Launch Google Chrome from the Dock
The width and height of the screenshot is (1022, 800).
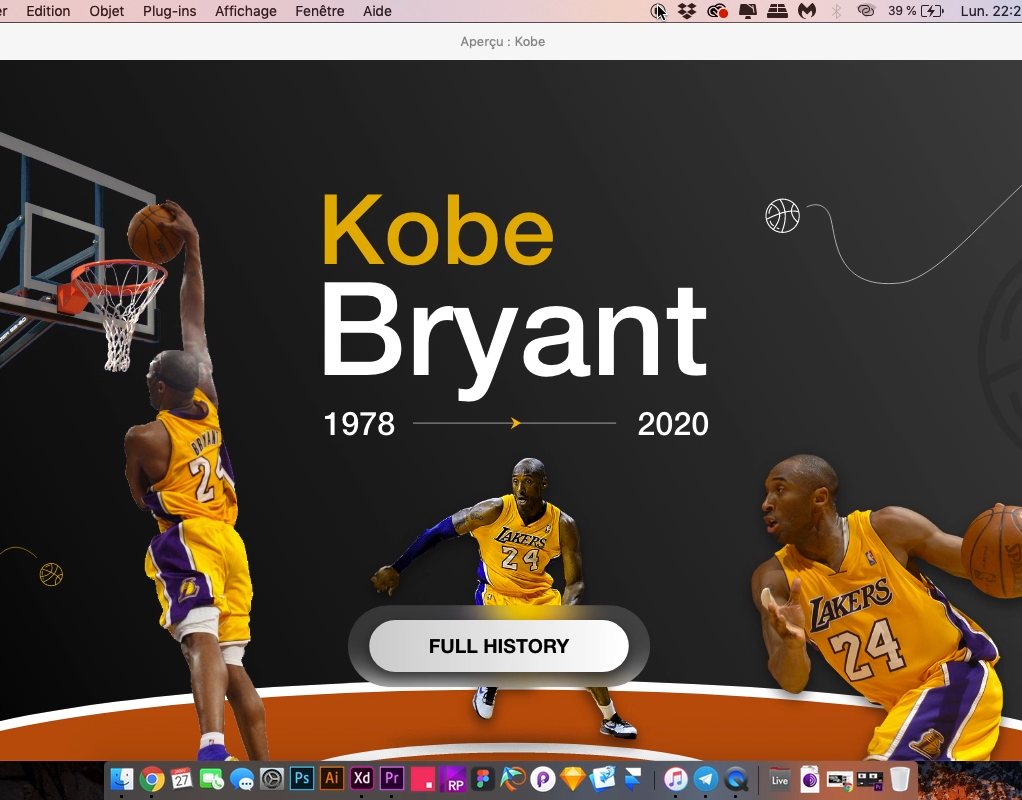tap(152, 779)
